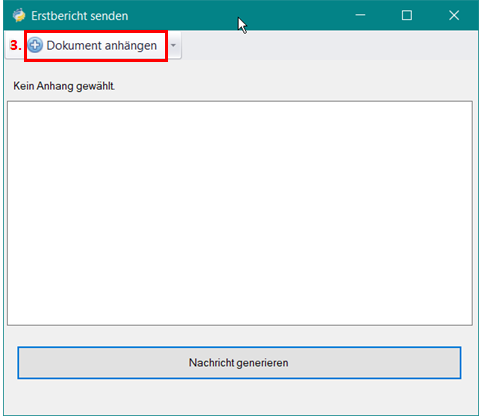Generate the message with Nachricht generieren

239,363
